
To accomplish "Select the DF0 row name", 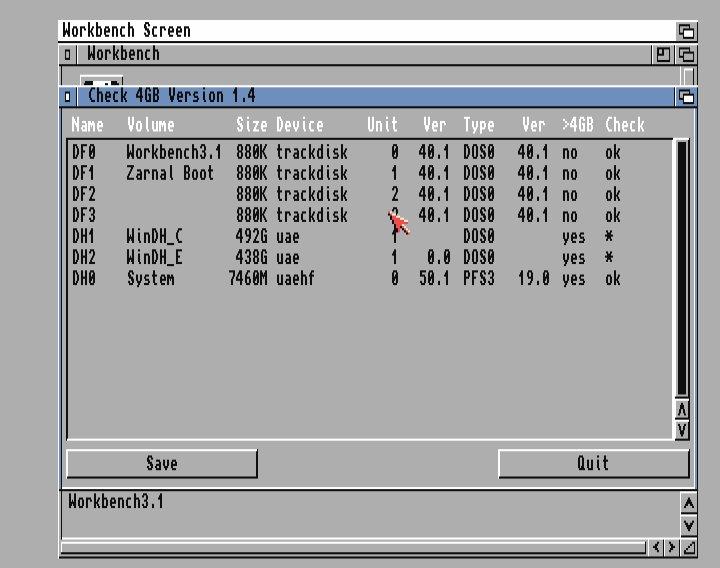I will coord(84,152).
